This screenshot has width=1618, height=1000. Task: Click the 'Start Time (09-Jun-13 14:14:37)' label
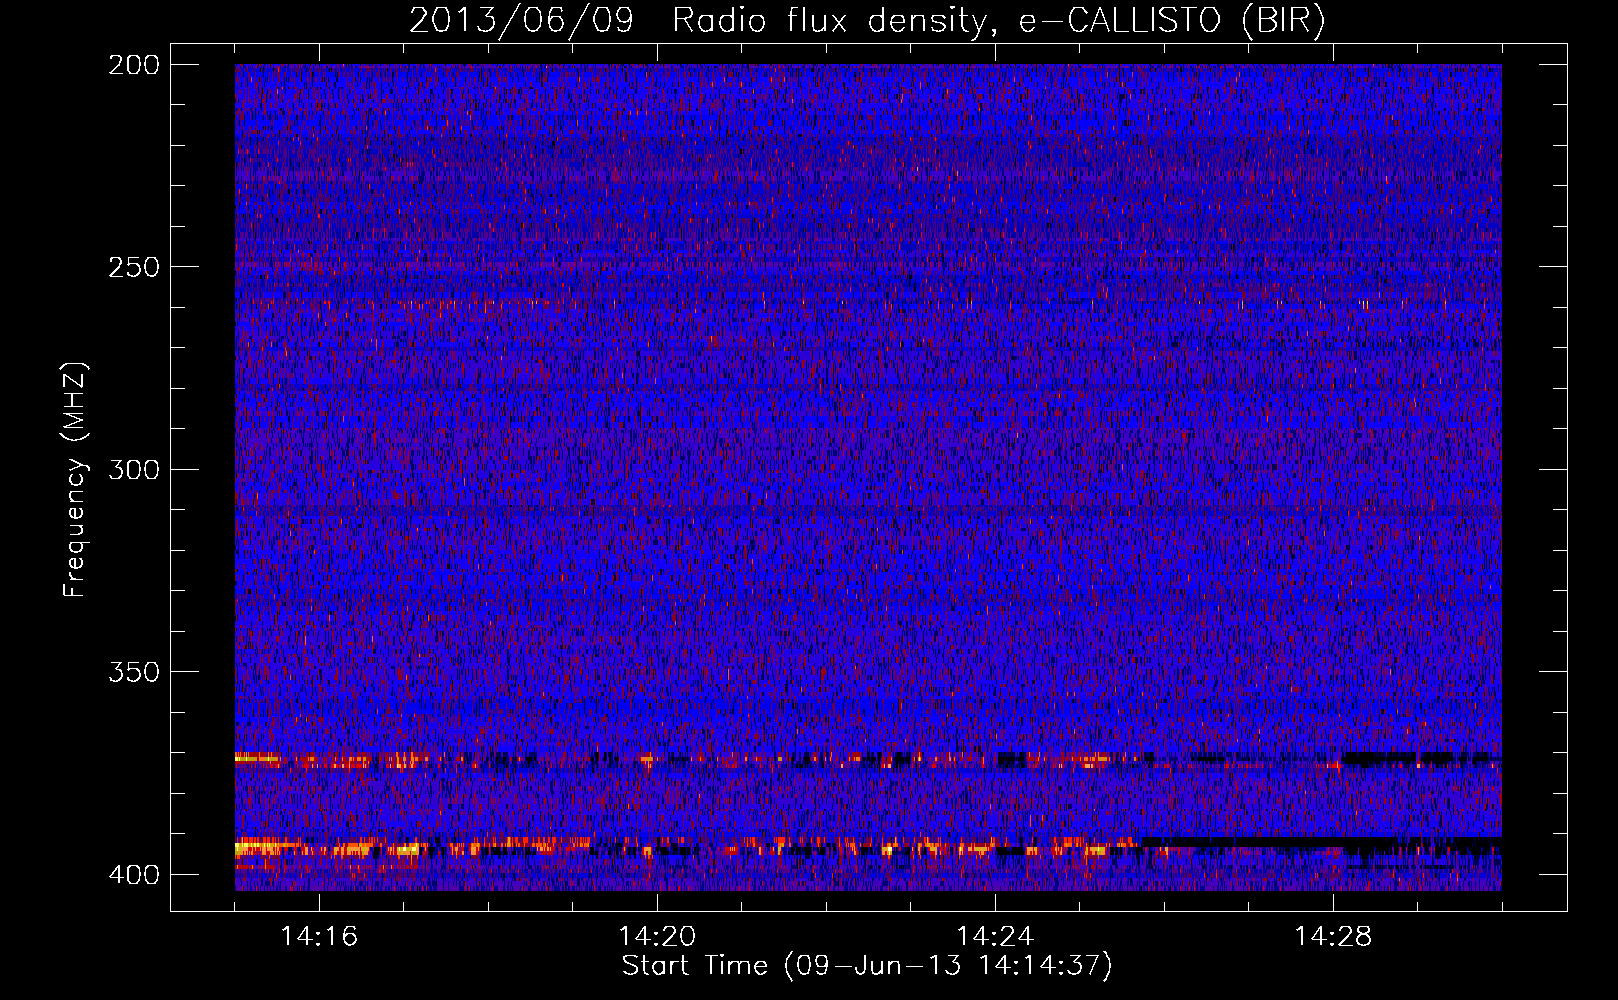[867, 966]
